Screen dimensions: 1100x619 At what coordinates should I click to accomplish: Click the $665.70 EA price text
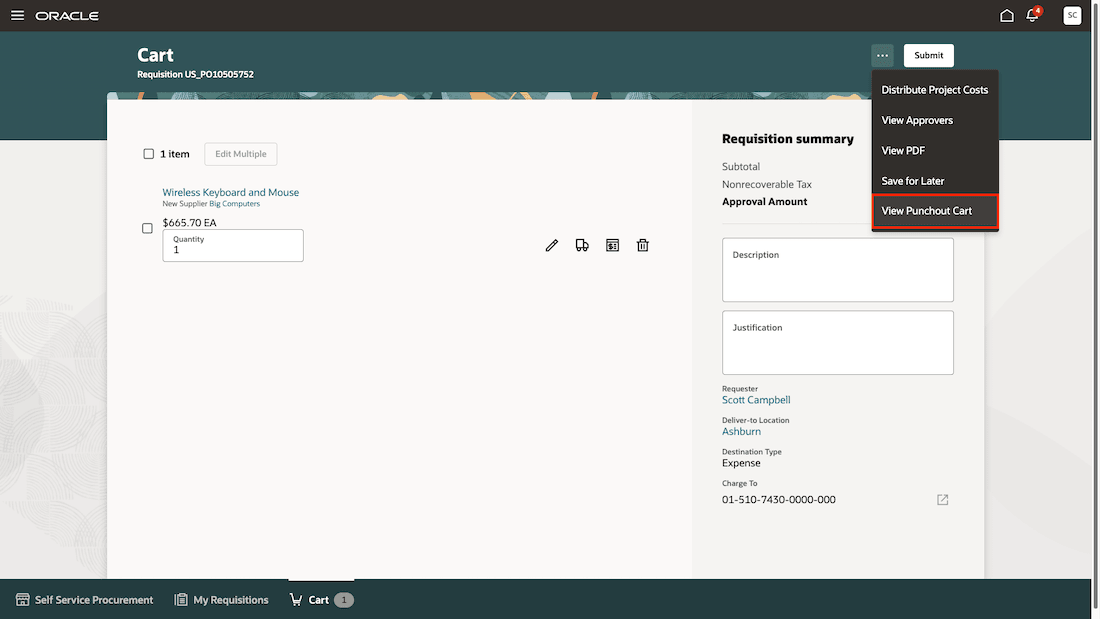point(189,222)
